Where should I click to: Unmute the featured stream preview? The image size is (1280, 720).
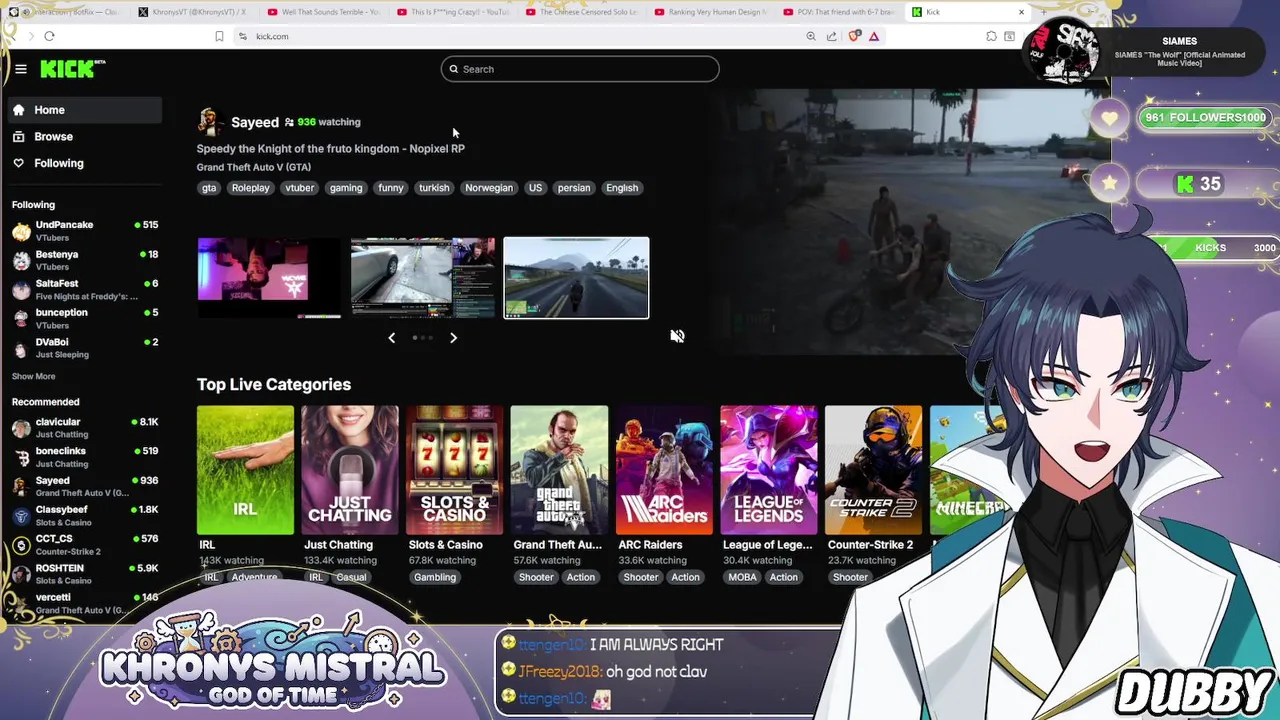click(x=677, y=336)
